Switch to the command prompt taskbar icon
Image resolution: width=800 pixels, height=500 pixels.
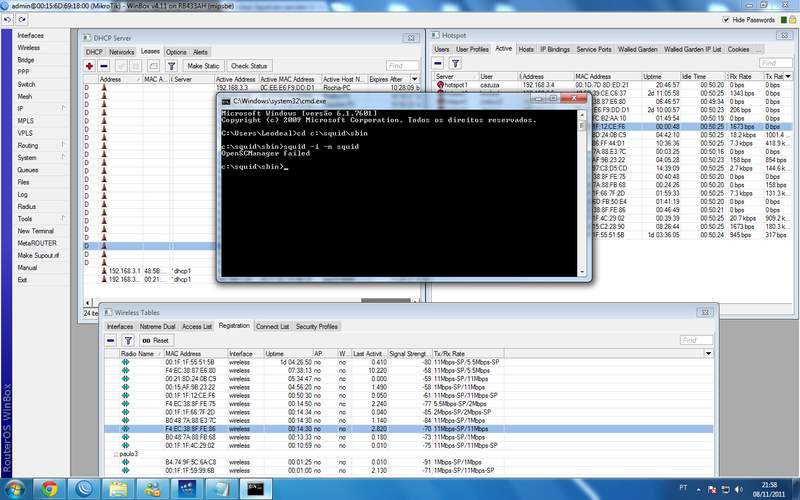coord(256,489)
